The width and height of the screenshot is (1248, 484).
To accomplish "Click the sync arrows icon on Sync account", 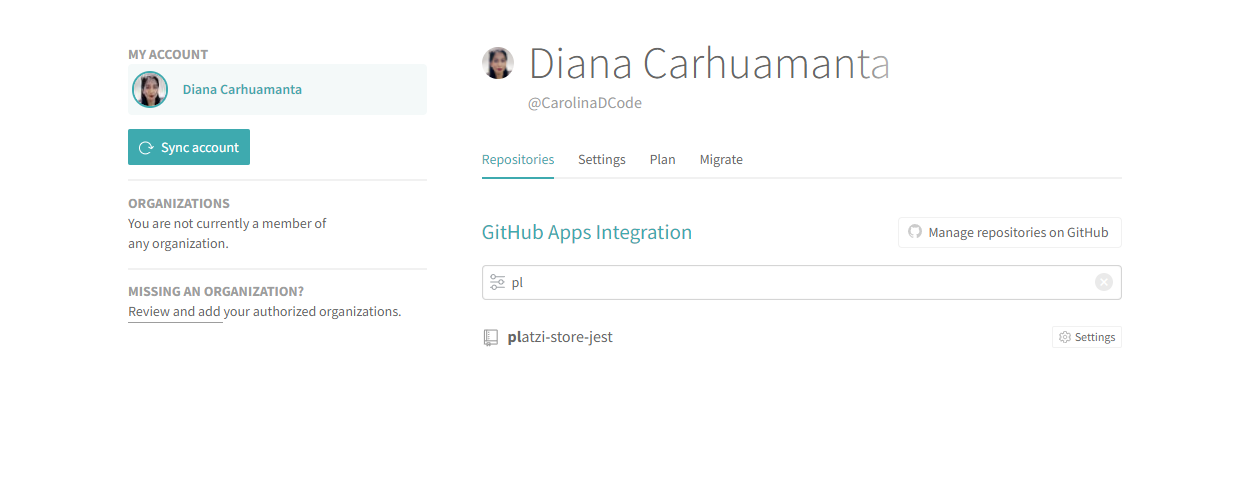I will pyautogui.click(x=146, y=148).
